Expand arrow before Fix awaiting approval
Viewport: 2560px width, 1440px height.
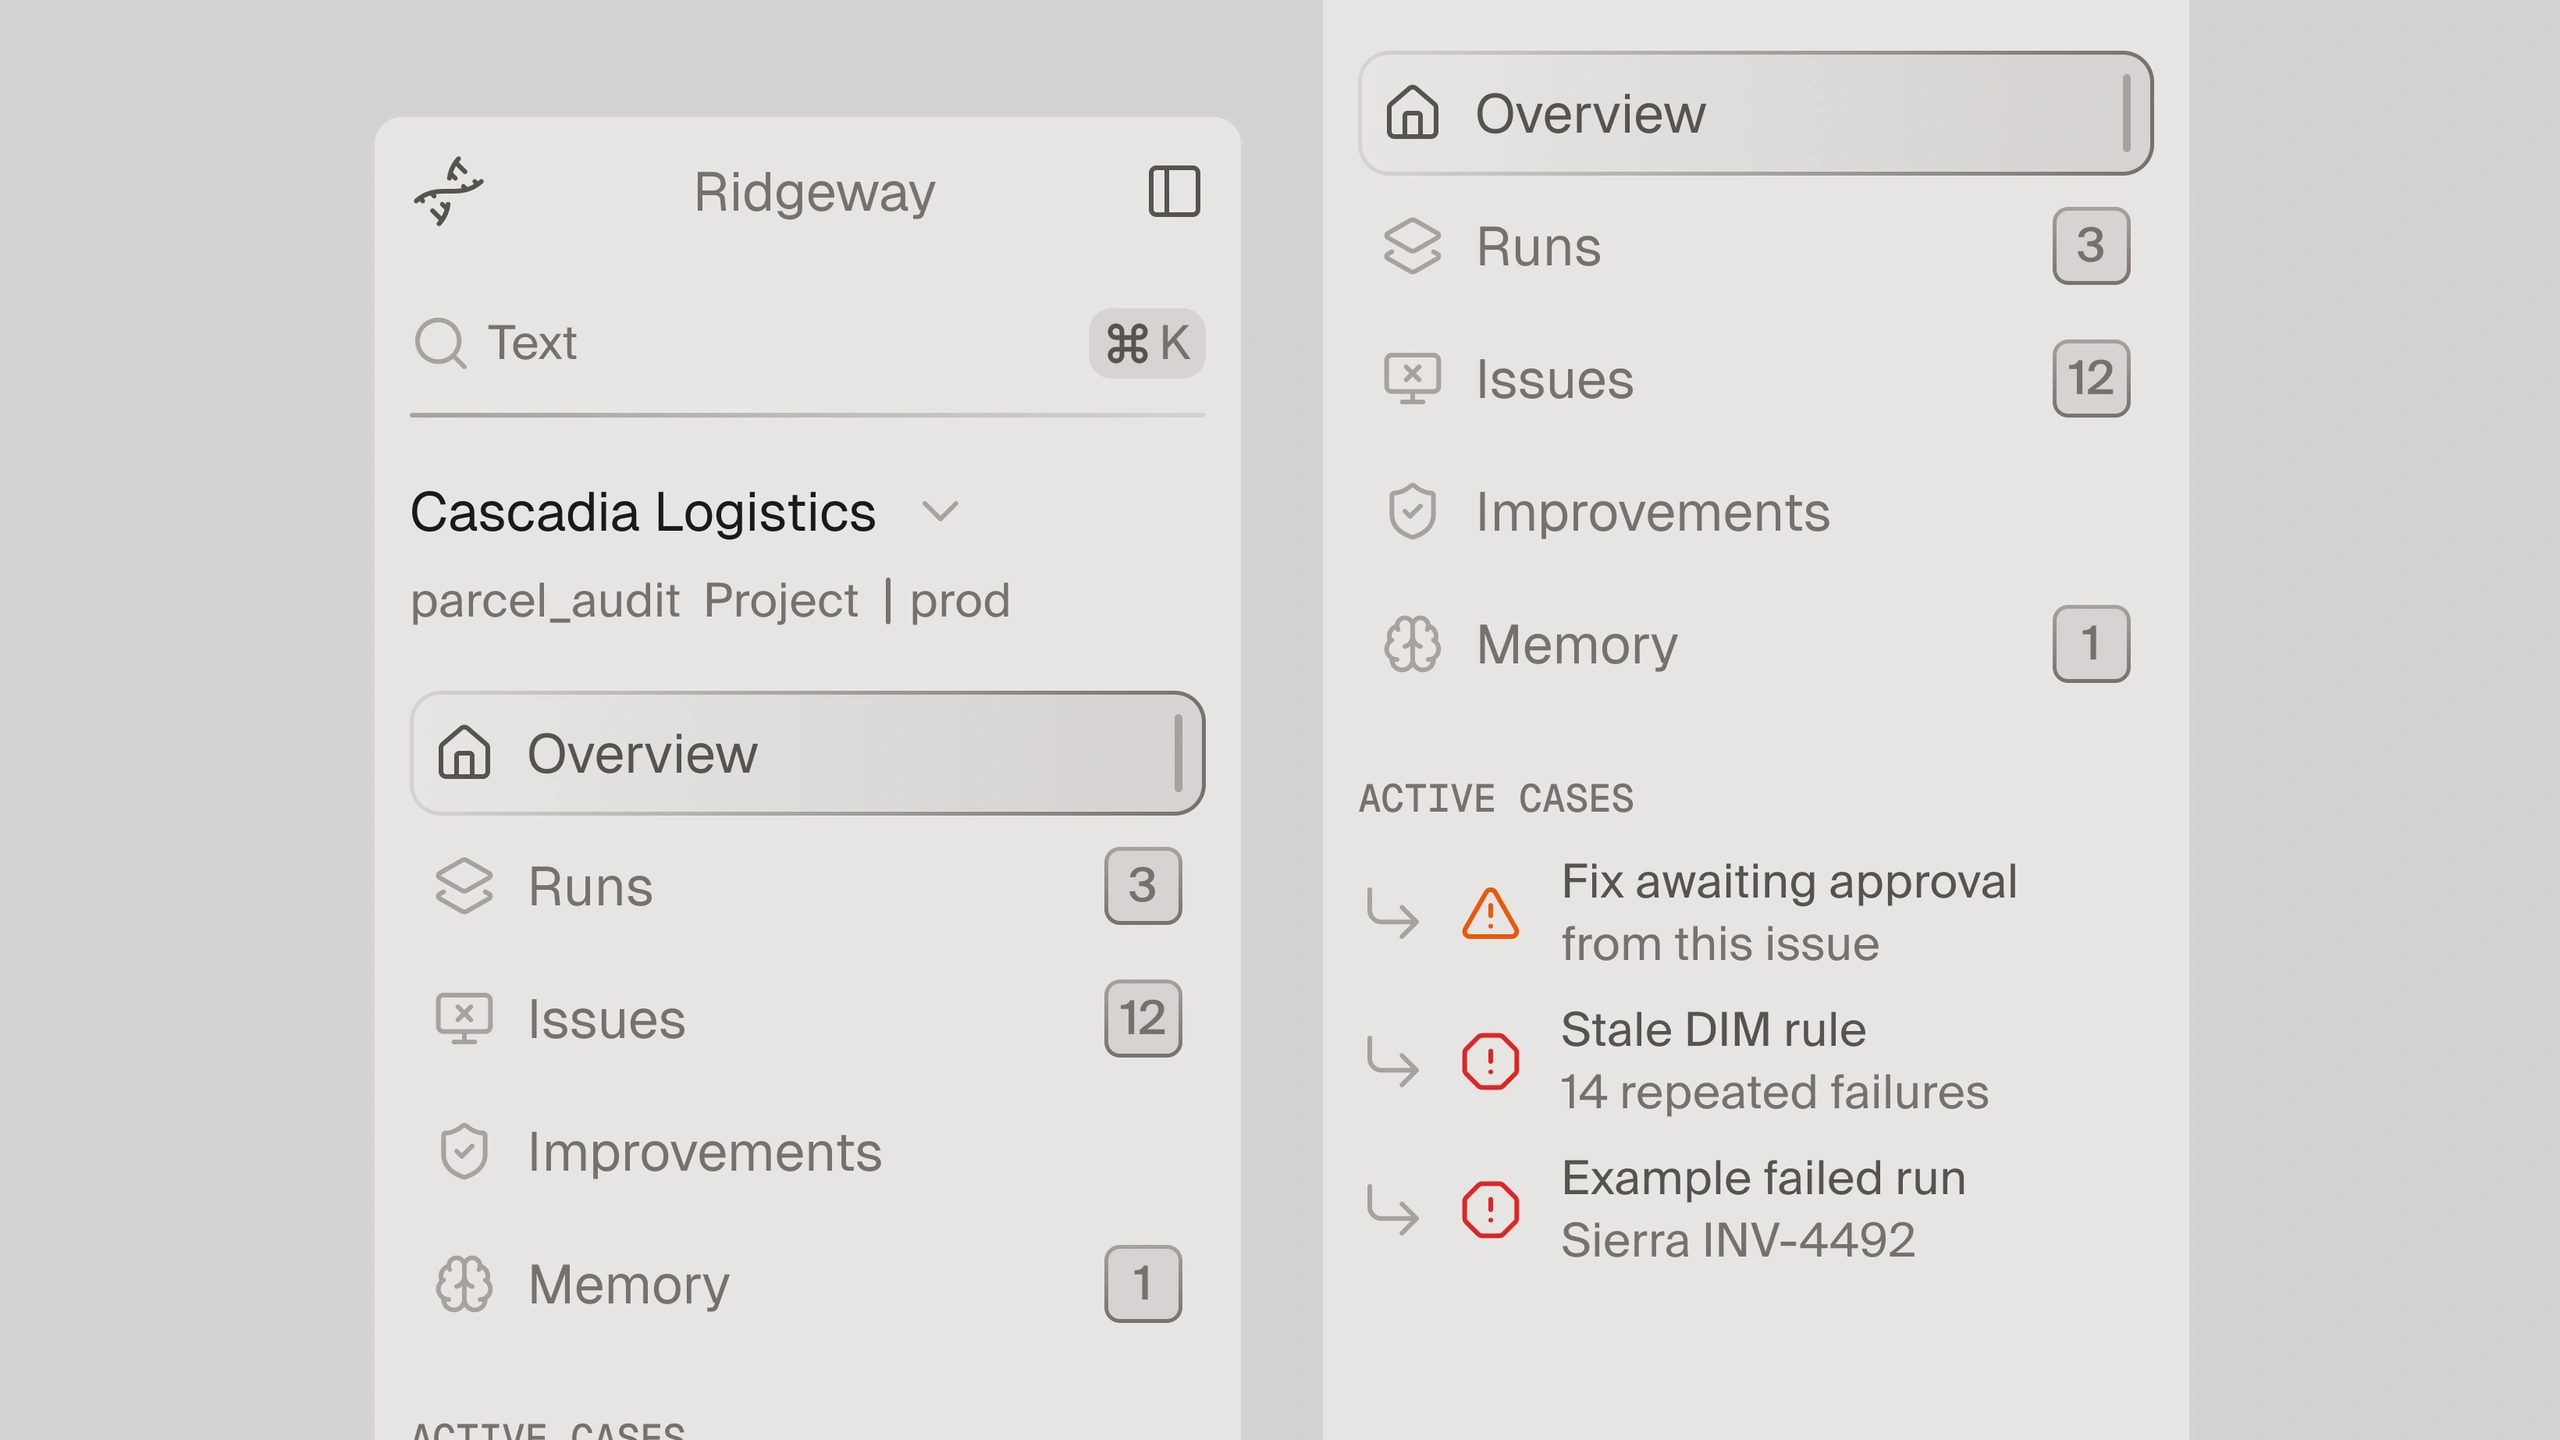[x=1392, y=913]
